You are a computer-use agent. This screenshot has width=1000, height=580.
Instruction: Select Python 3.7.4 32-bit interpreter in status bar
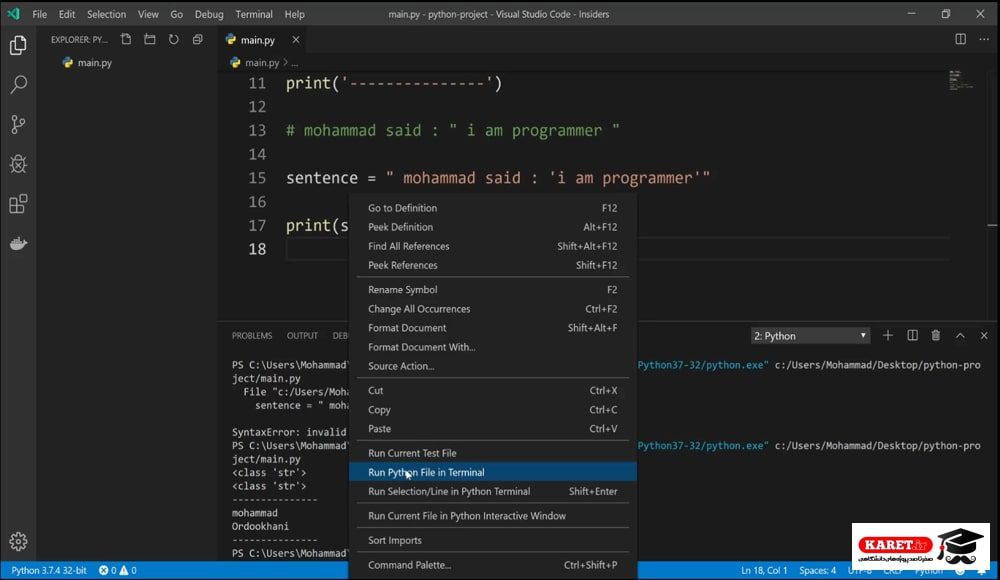click(49, 570)
